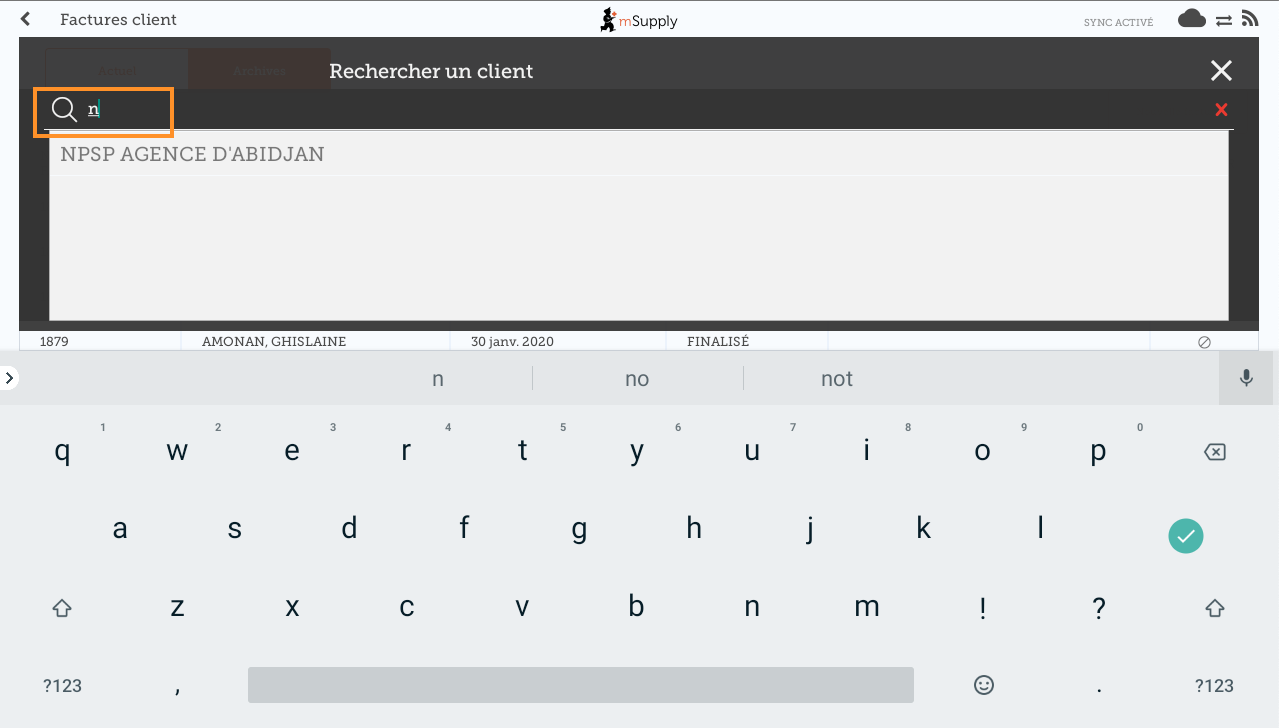Image resolution: width=1279 pixels, height=728 pixels.
Task: Tap the microphone voice input icon
Action: 1246,378
